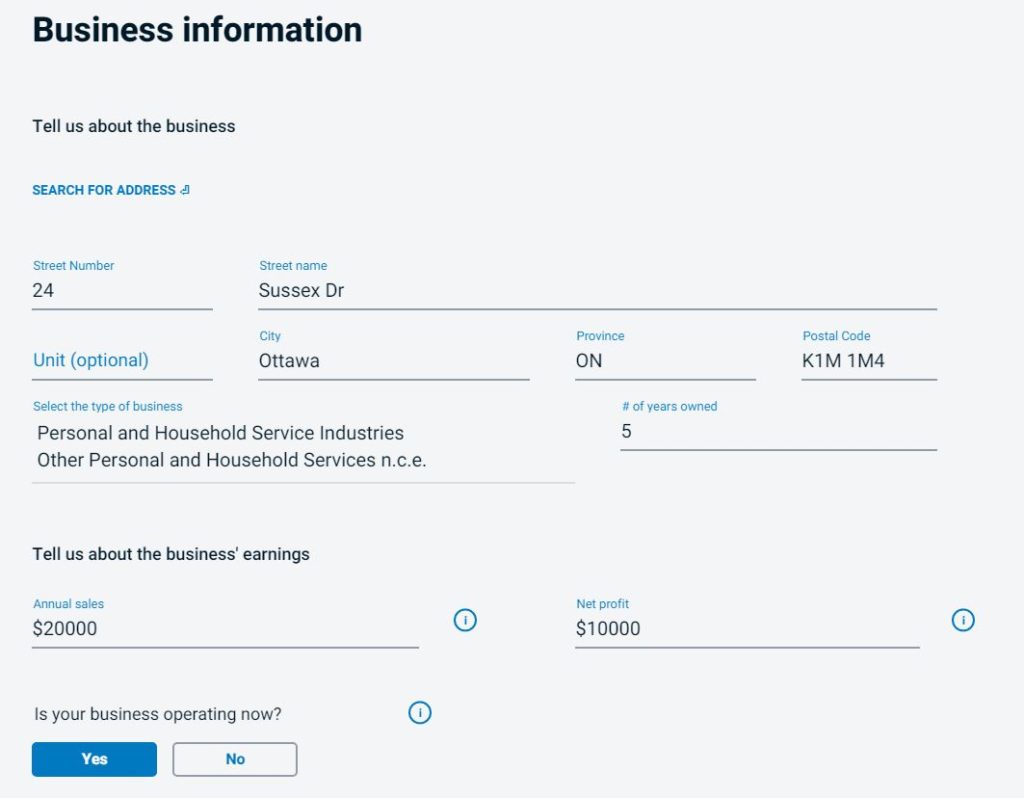Click the Unit (optional) field
Image resolution: width=1024 pixels, height=798 pixels.
point(121,361)
